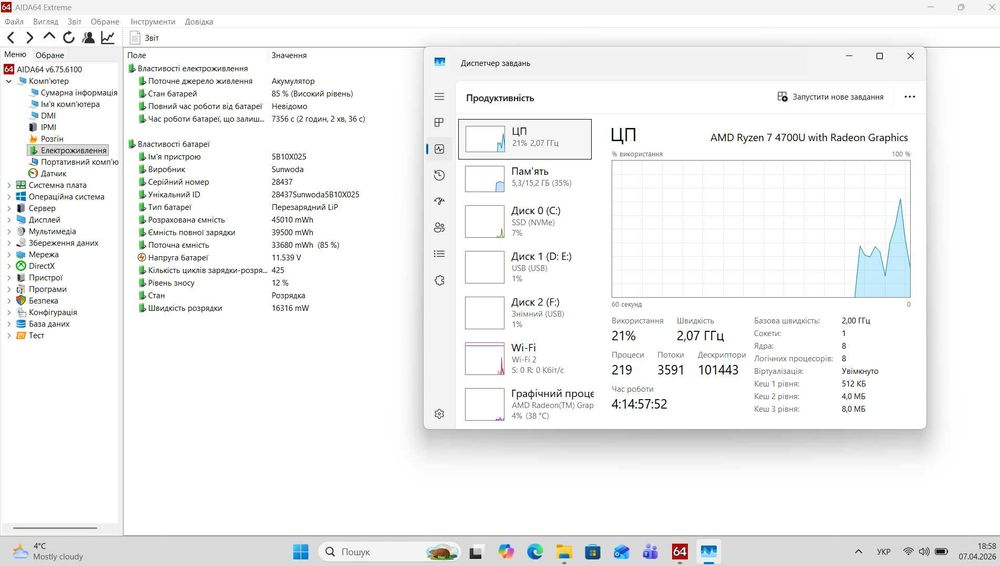Expand the DirectX tree node
1000x566 pixels.
point(9,266)
